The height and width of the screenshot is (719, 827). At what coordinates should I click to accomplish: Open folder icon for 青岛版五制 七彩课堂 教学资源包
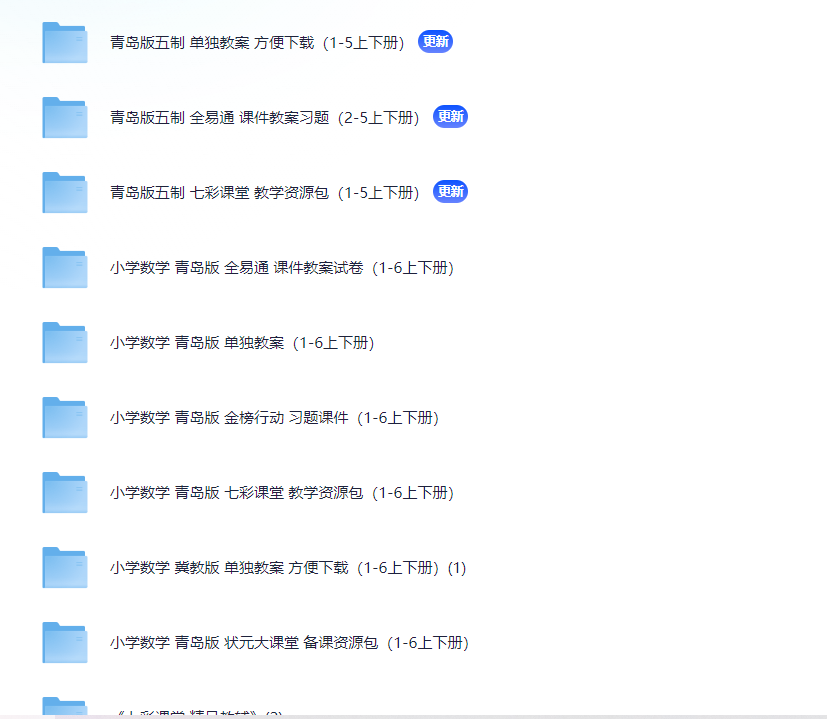65,193
